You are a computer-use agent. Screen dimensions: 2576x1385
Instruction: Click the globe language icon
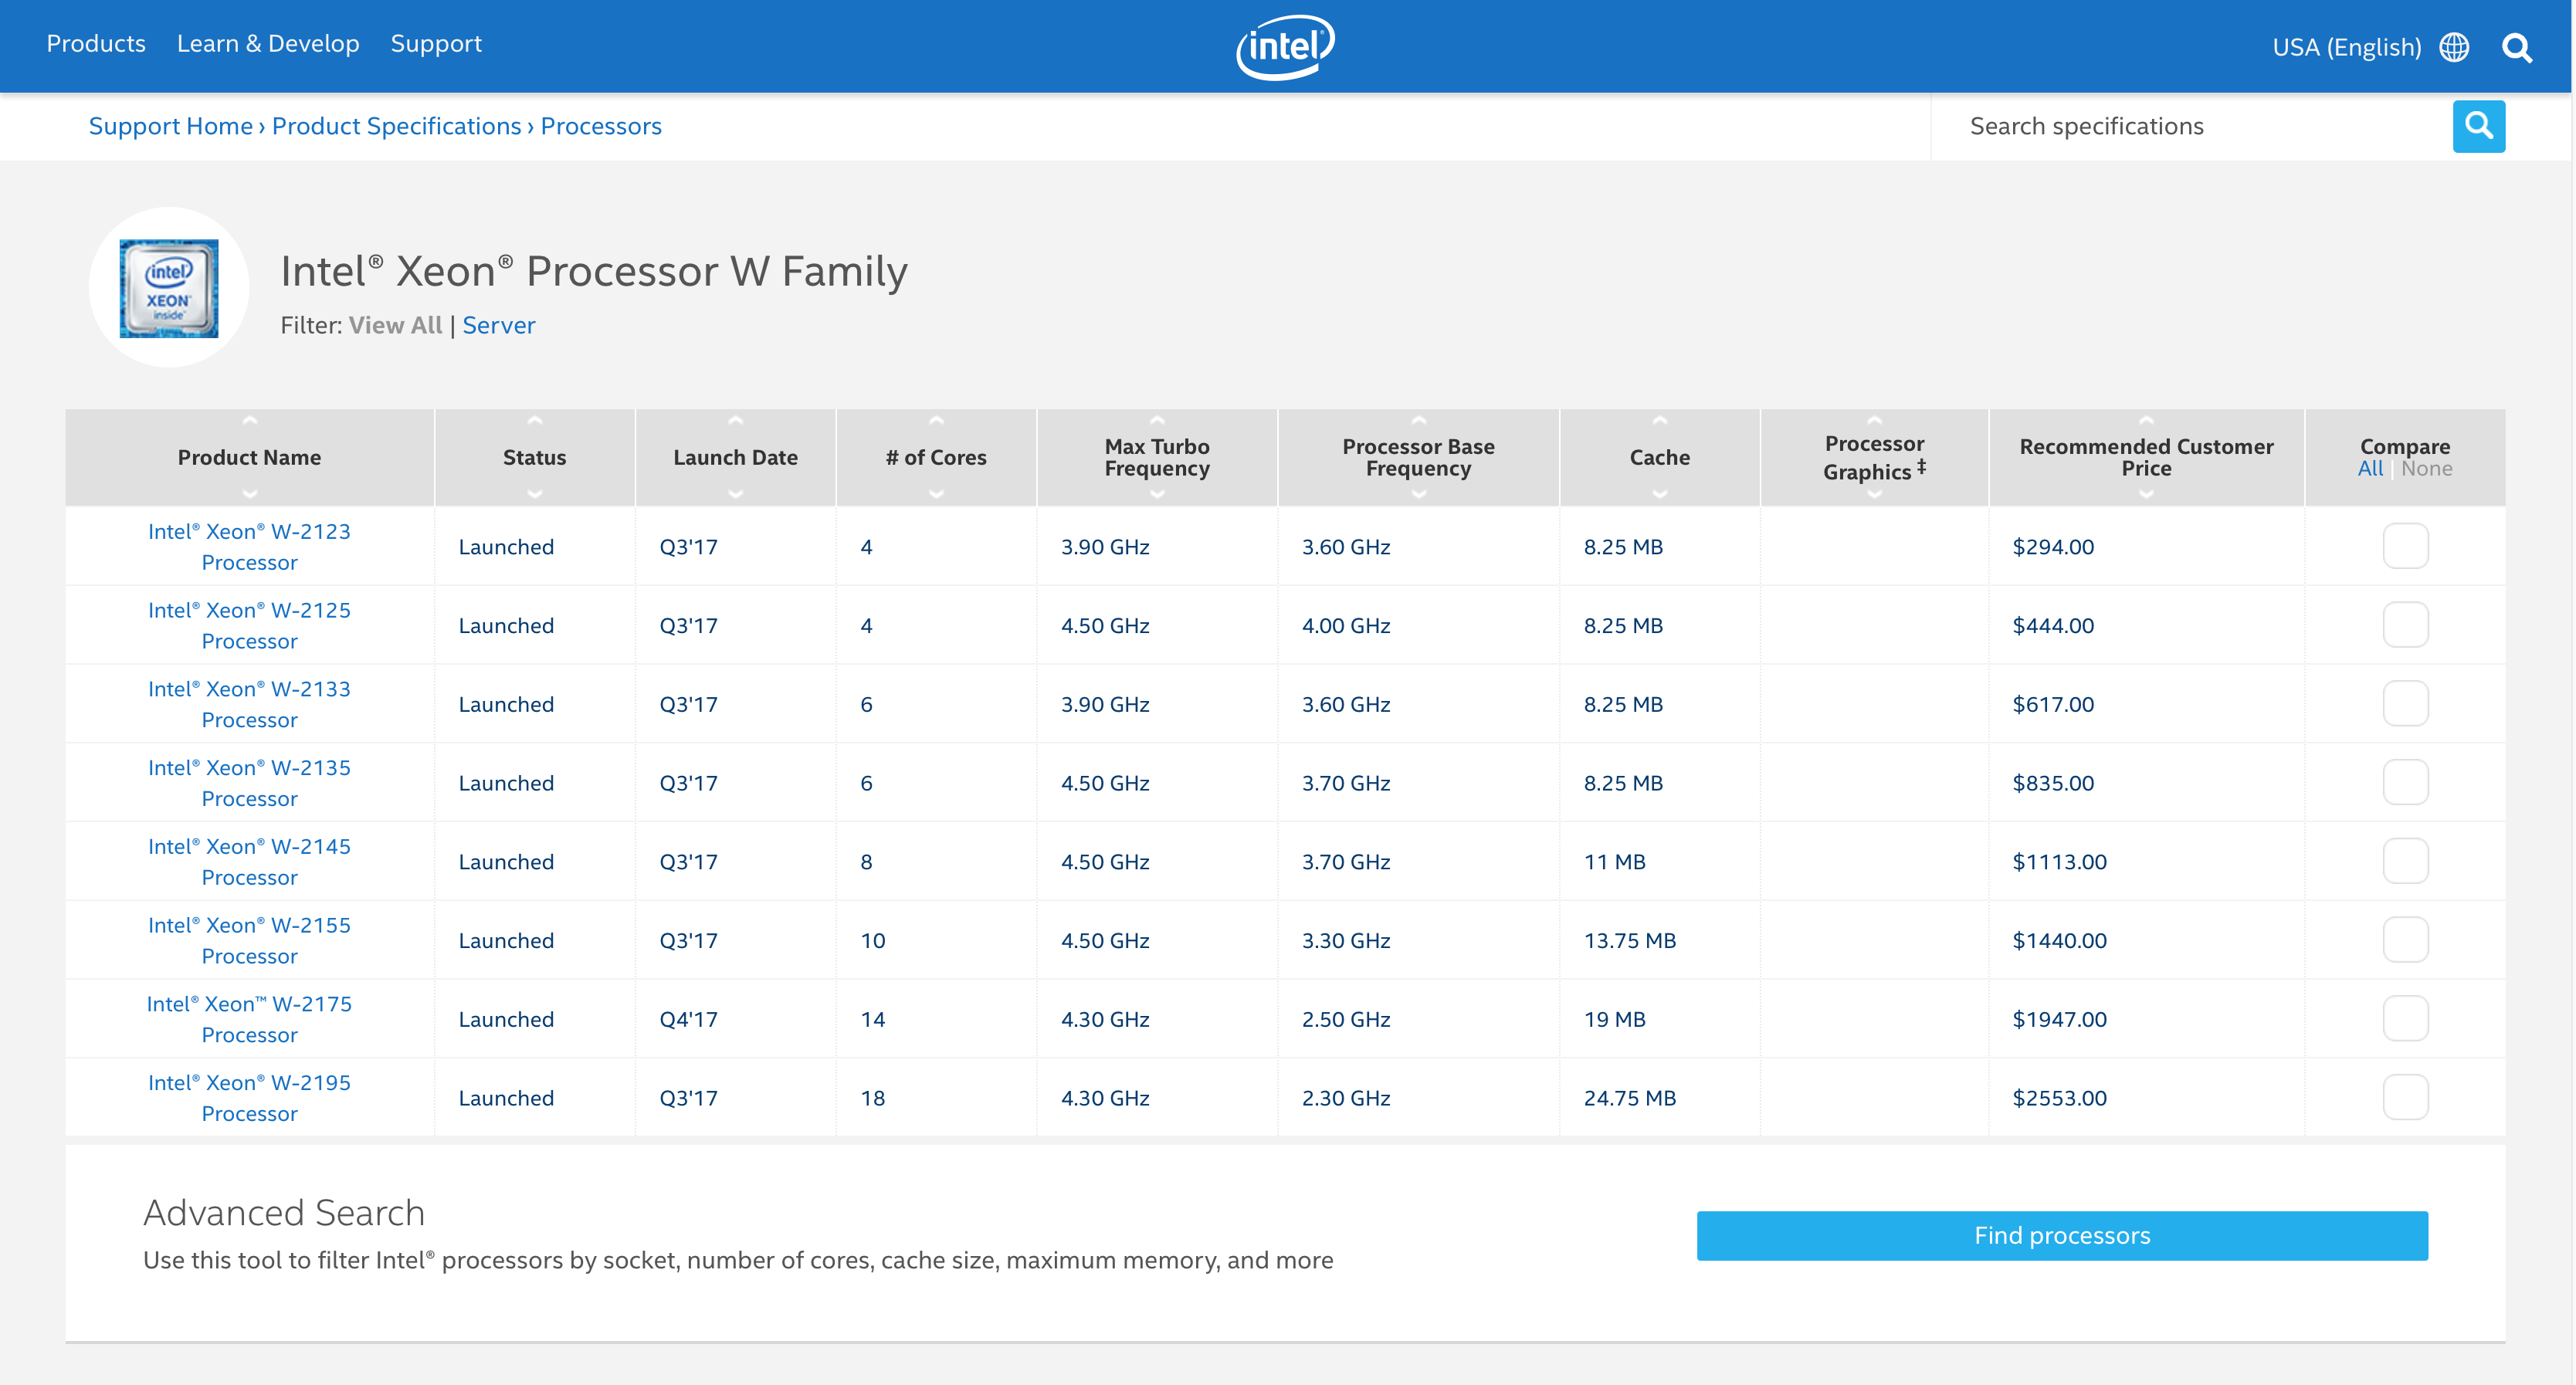click(x=2453, y=47)
